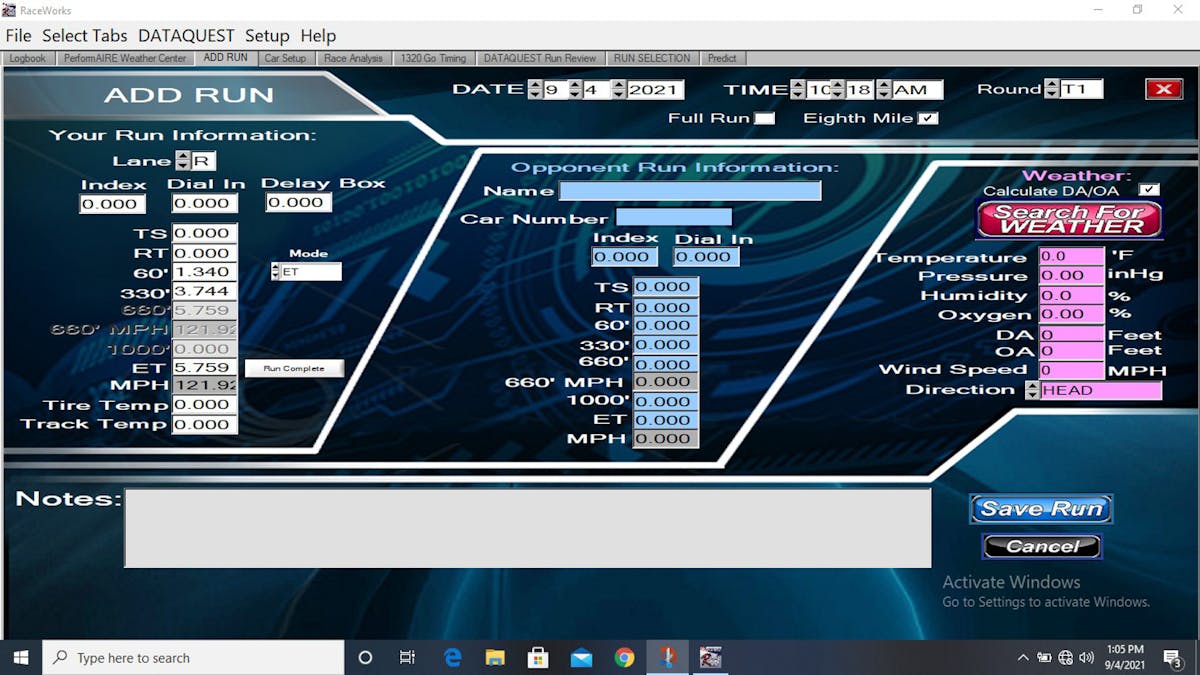Change the wind Direction HEAD selector

(1033, 390)
